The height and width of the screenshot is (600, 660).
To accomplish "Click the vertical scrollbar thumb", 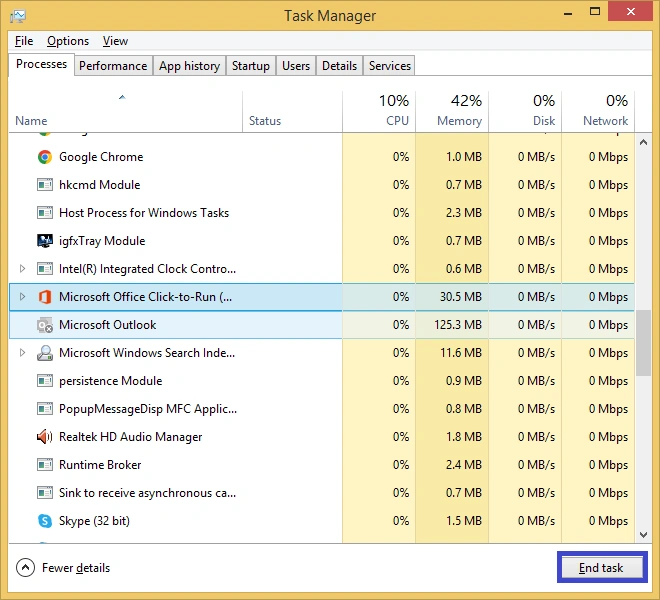I will (x=643, y=343).
